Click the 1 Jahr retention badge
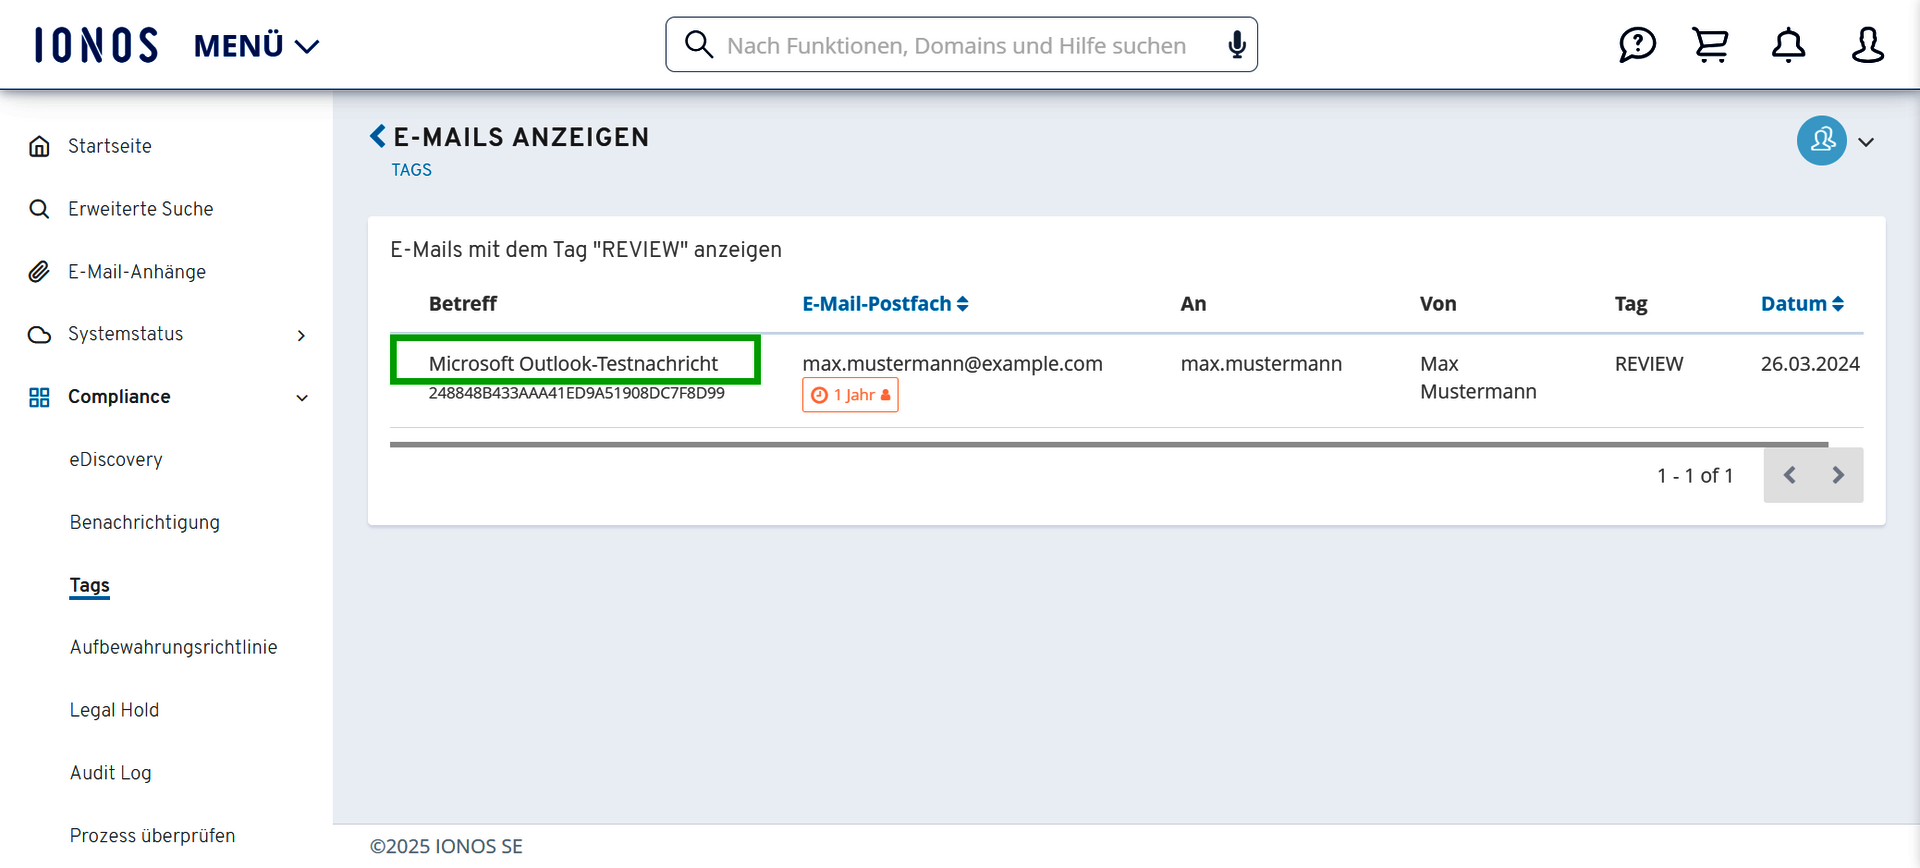 click(850, 395)
